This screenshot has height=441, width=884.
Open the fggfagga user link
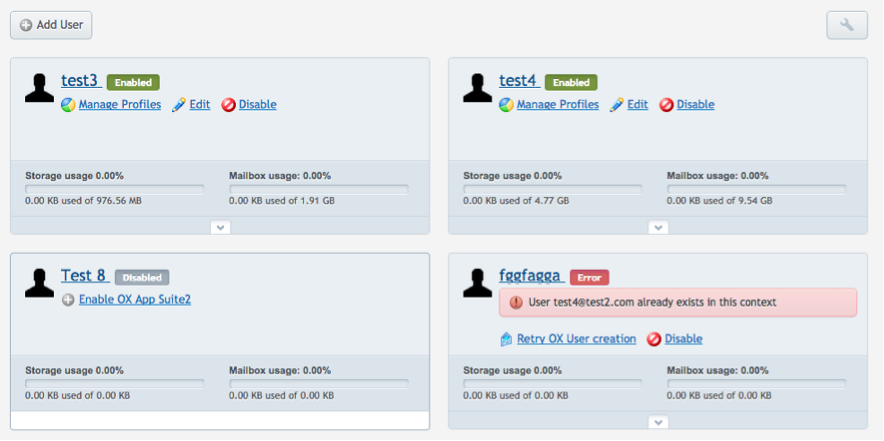(532, 276)
